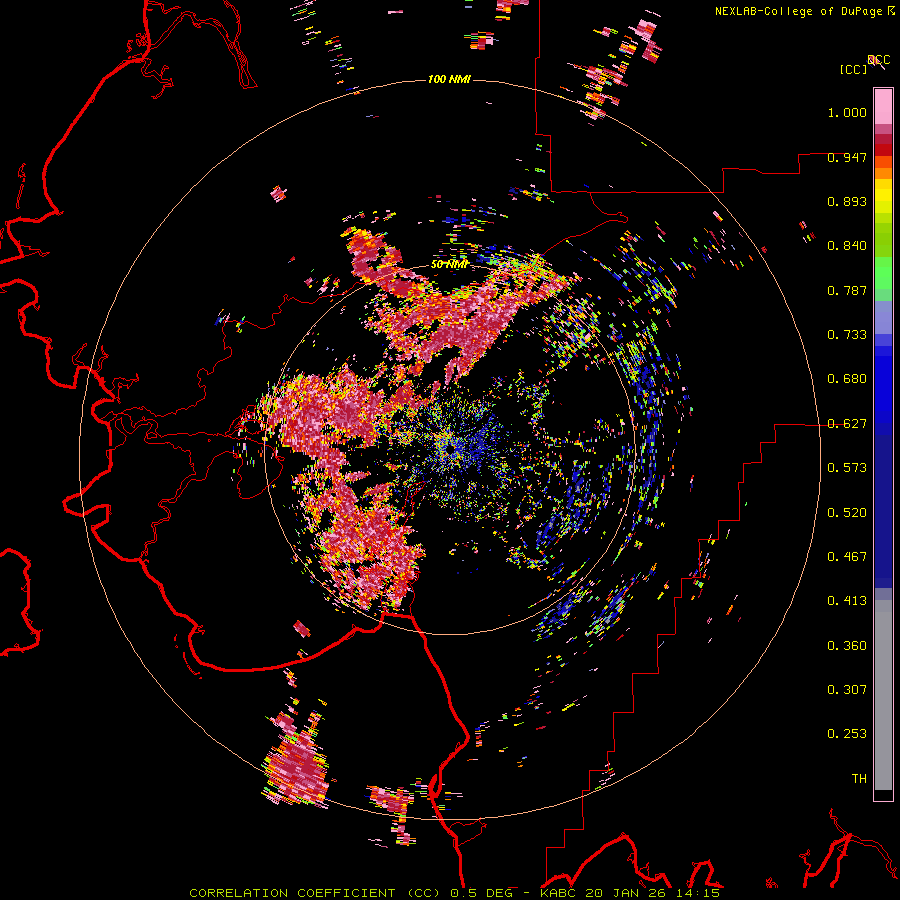Screen dimensions: 900x900
Task: Pick the gray color bar segment
Action: [x=883, y=695]
